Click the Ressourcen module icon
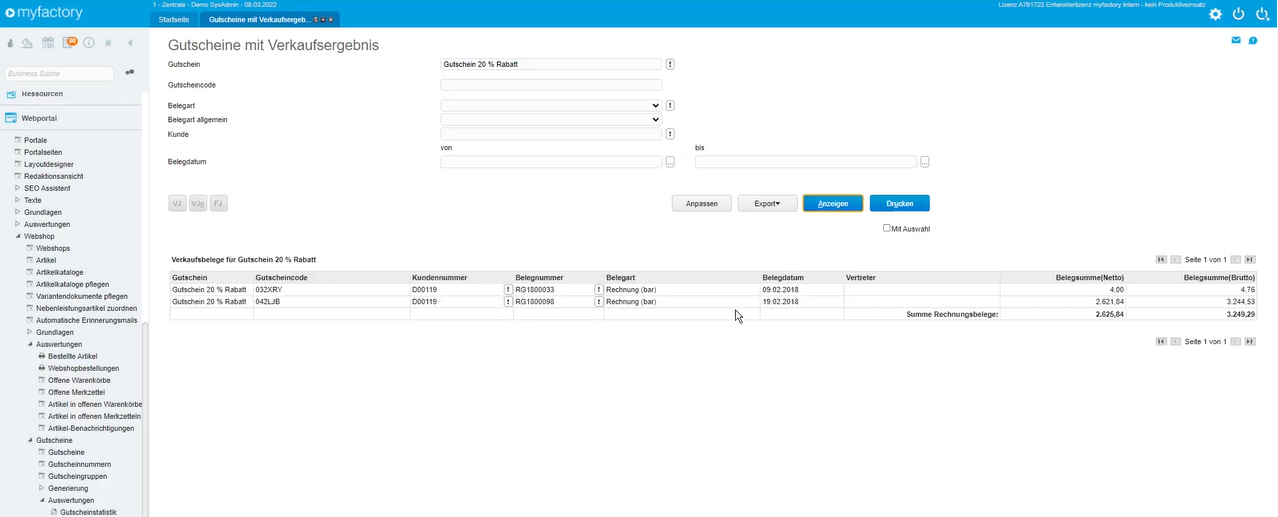This screenshot has width=1278, height=517. tap(12, 93)
